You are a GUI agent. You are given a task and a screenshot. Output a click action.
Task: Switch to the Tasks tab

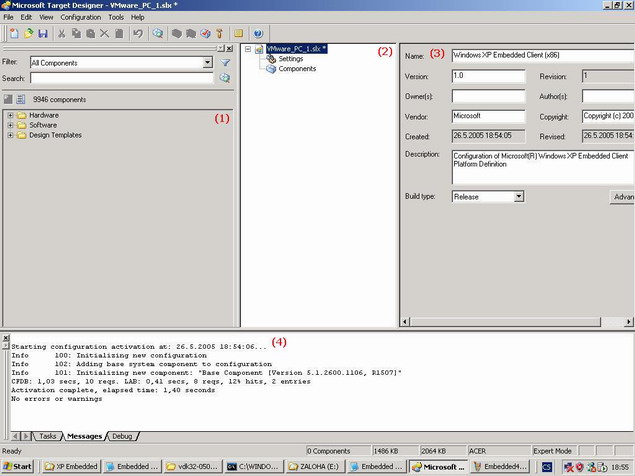pyautogui.click(x=47, y=436)
